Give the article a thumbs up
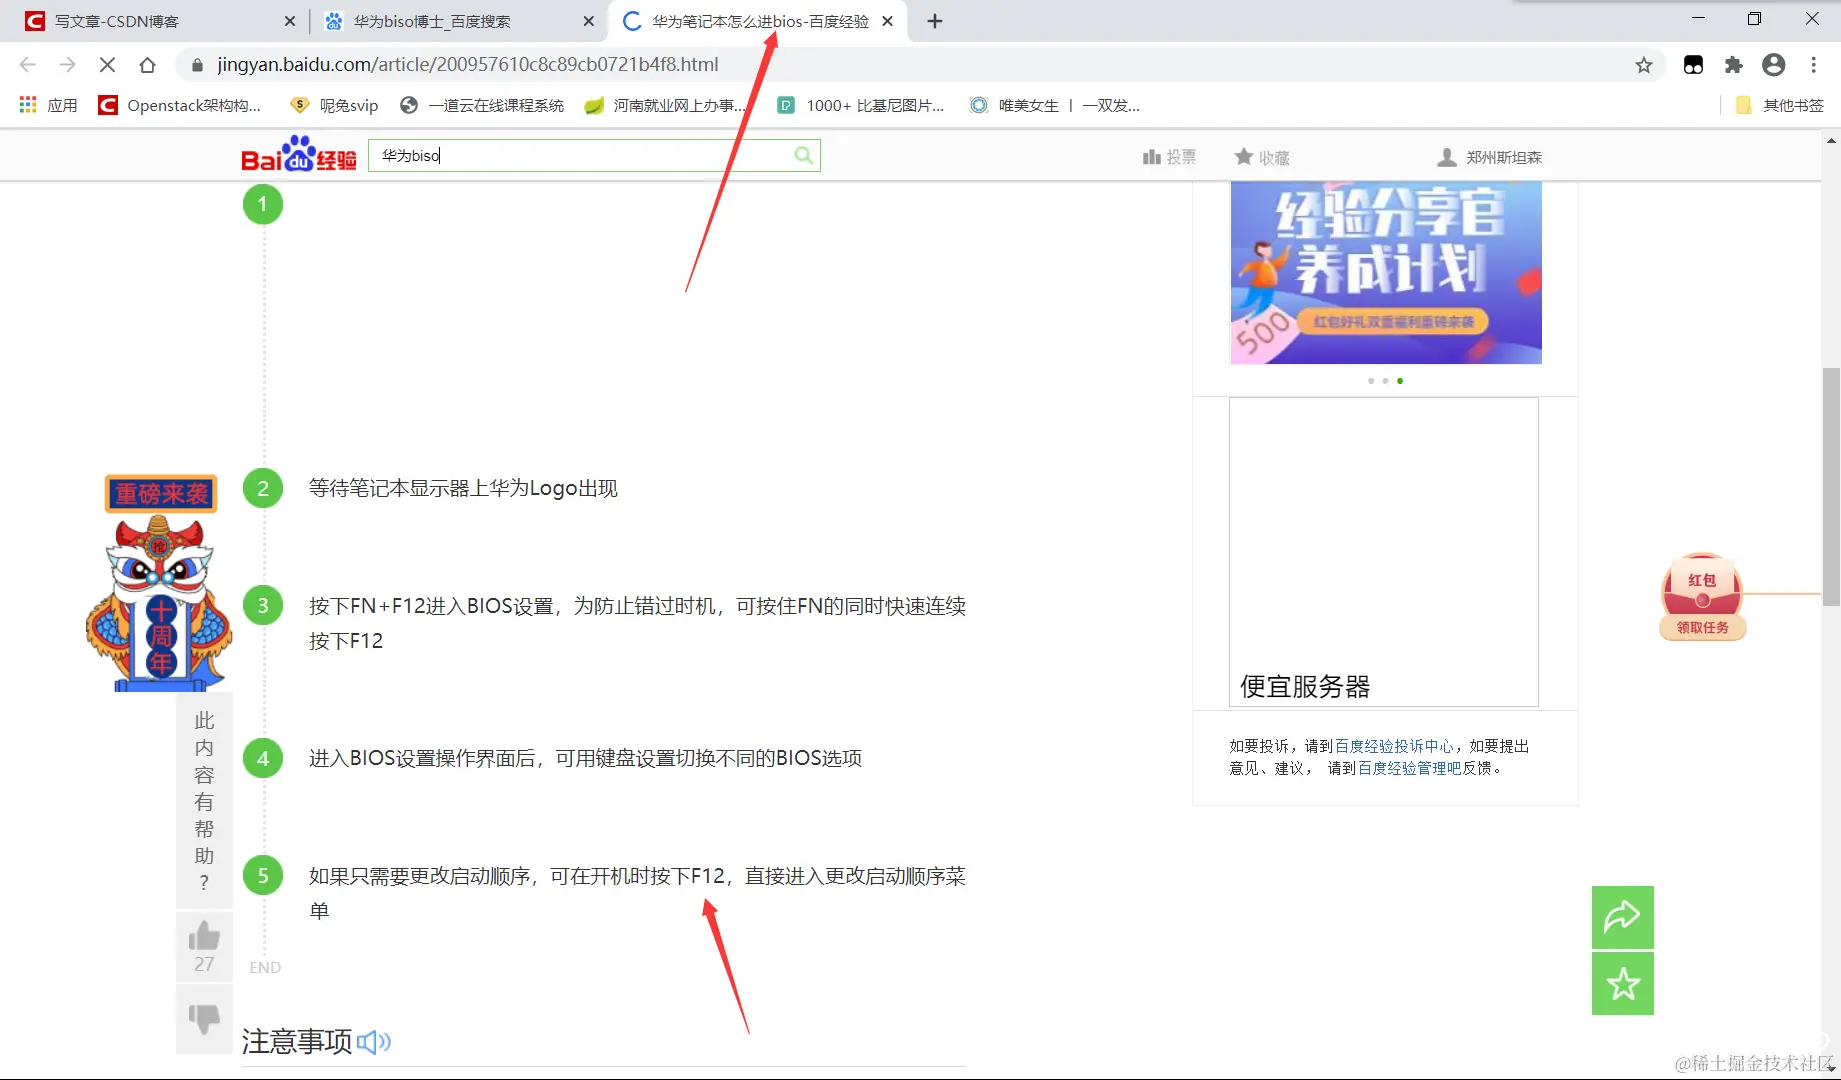 [x=203, y=934]
